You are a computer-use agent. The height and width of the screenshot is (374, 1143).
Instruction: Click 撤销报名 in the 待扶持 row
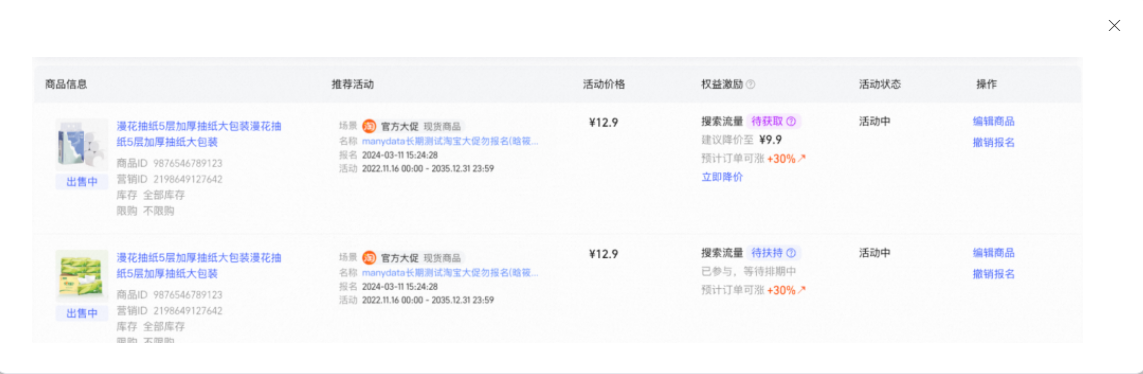[994, 274]
